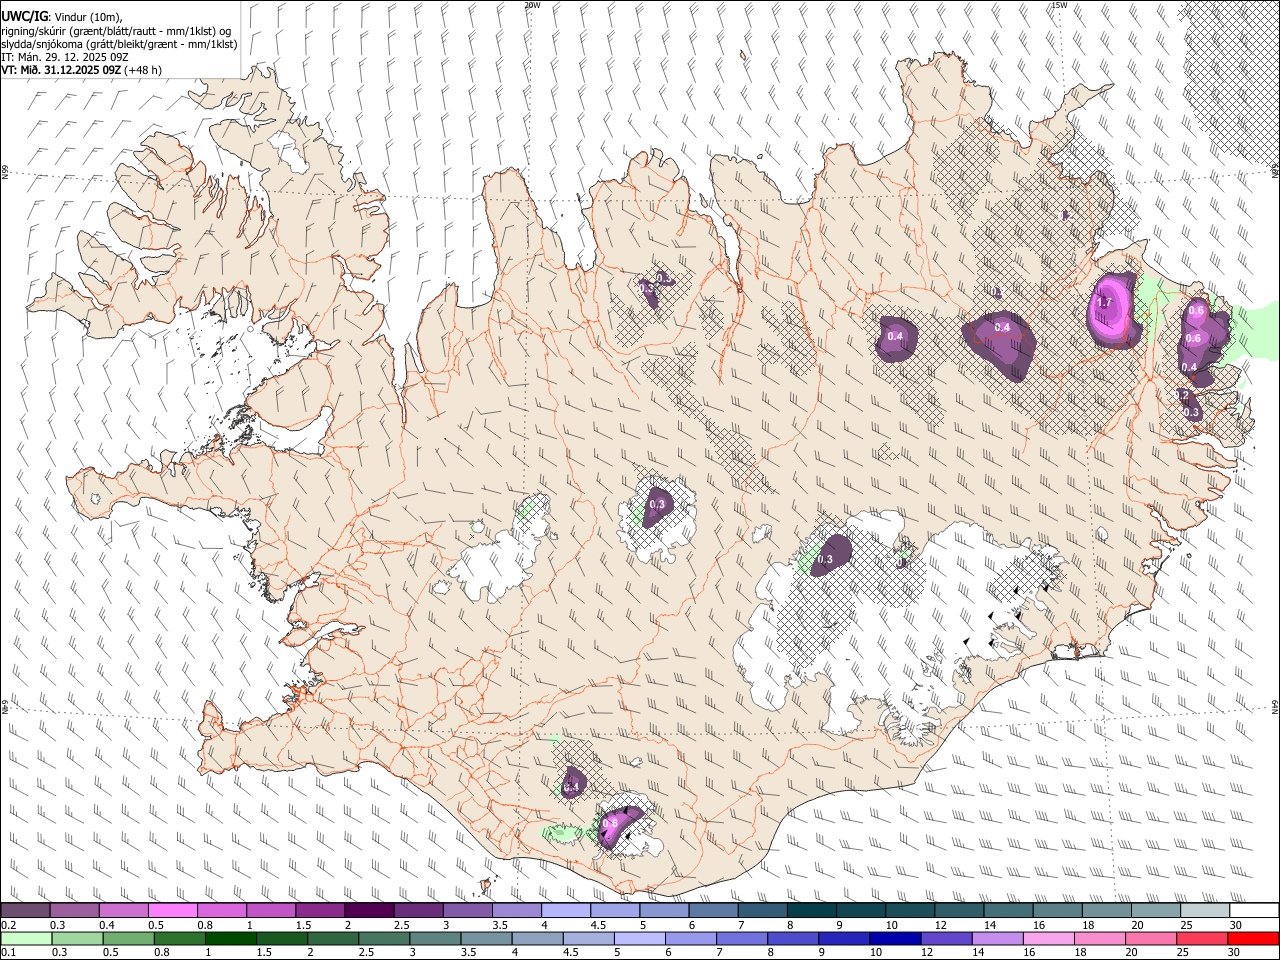
Task: Select green-row legend swatch labeled 0.8
Action: tap(180, 938)
